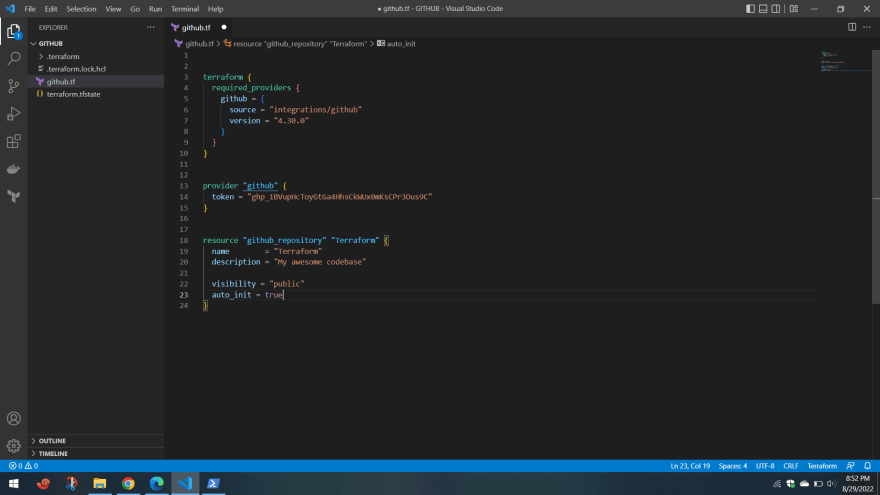Open Microsoft Edge from taskbar

tap(157, 483)
